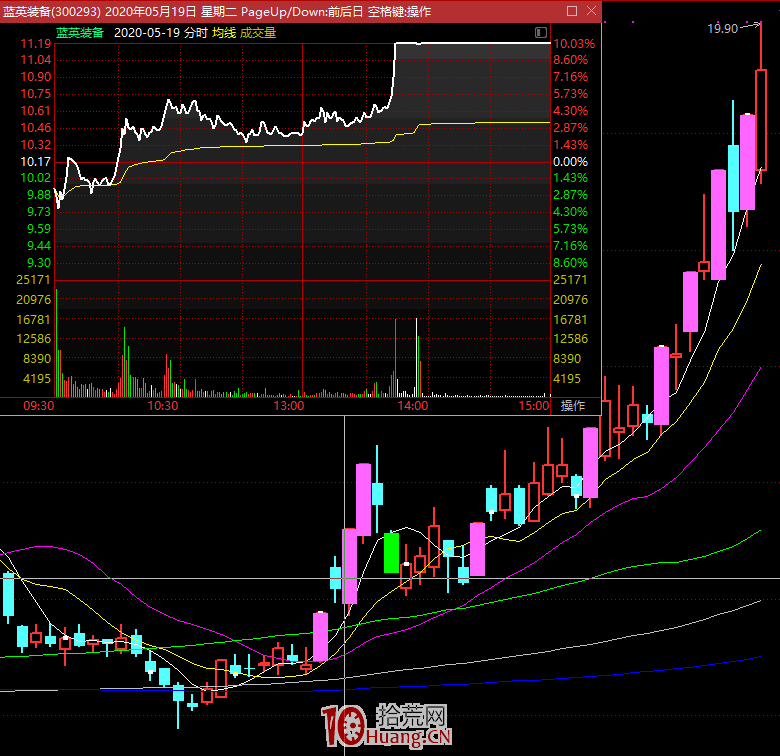Click the solid green candlestick on K-line chart
This screenshot has height=756, width=780.
pyautogui.click(x=392, y=552)
